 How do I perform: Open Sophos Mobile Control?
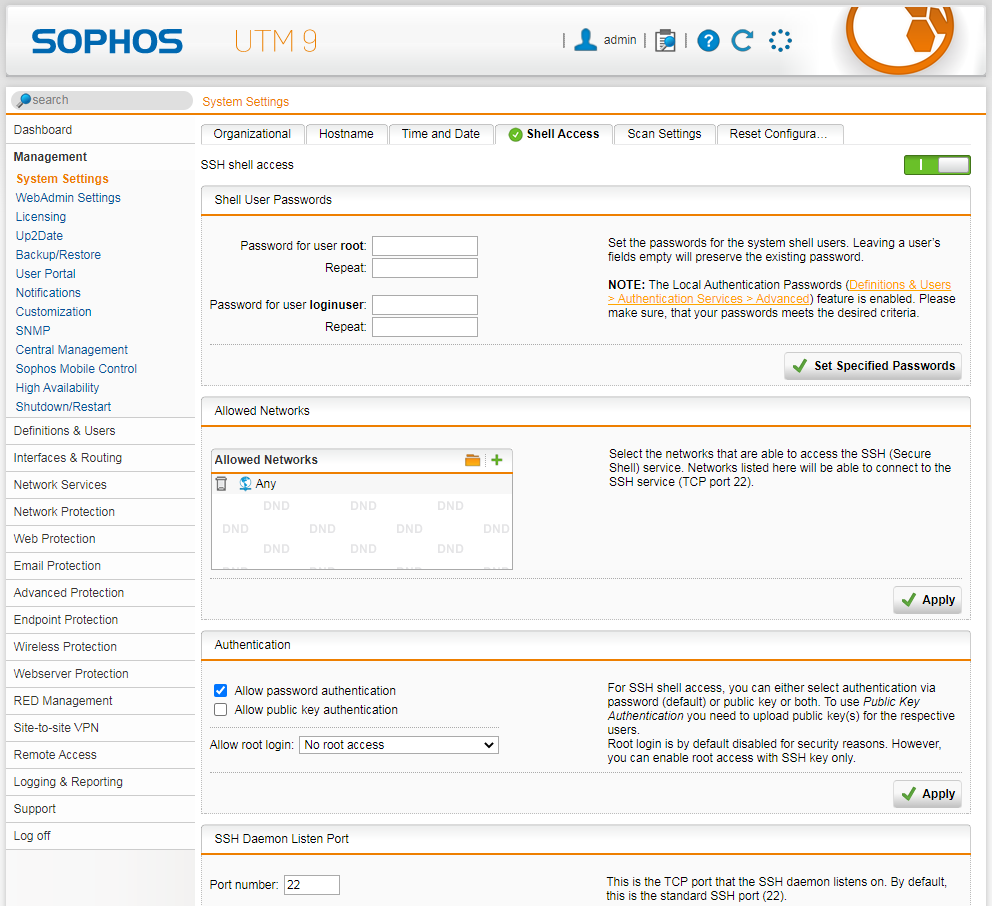pyautogui.click(x=76, y=369)
